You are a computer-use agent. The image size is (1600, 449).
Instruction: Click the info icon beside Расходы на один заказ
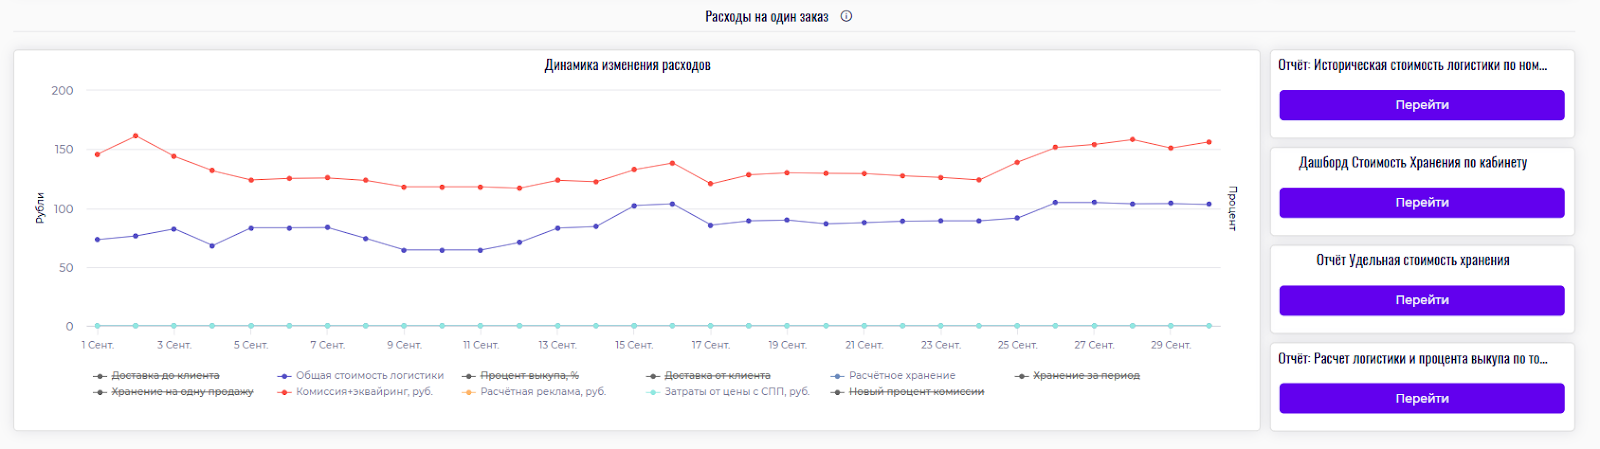(x=846, y=16)
